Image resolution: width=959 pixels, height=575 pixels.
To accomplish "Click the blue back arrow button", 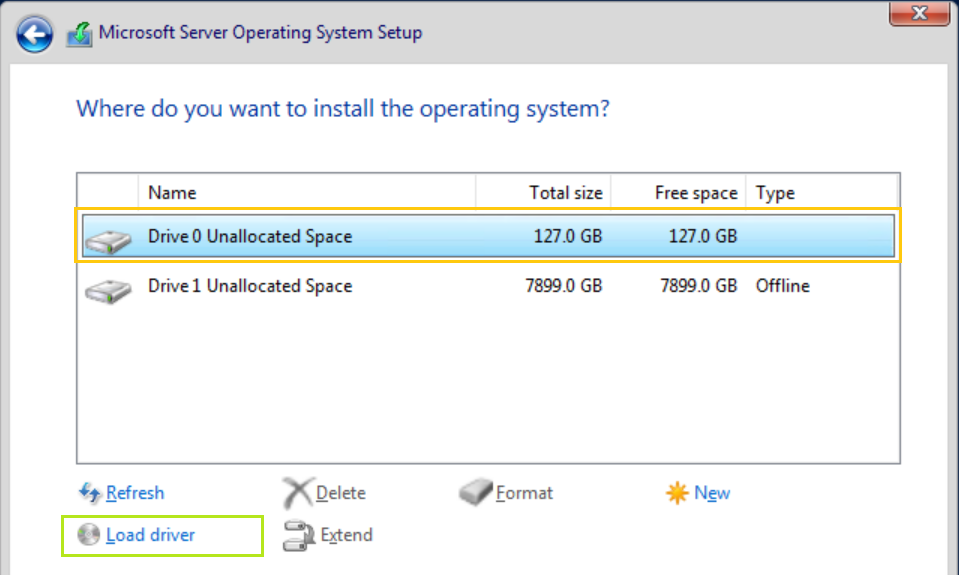I will tap(34, 34).
